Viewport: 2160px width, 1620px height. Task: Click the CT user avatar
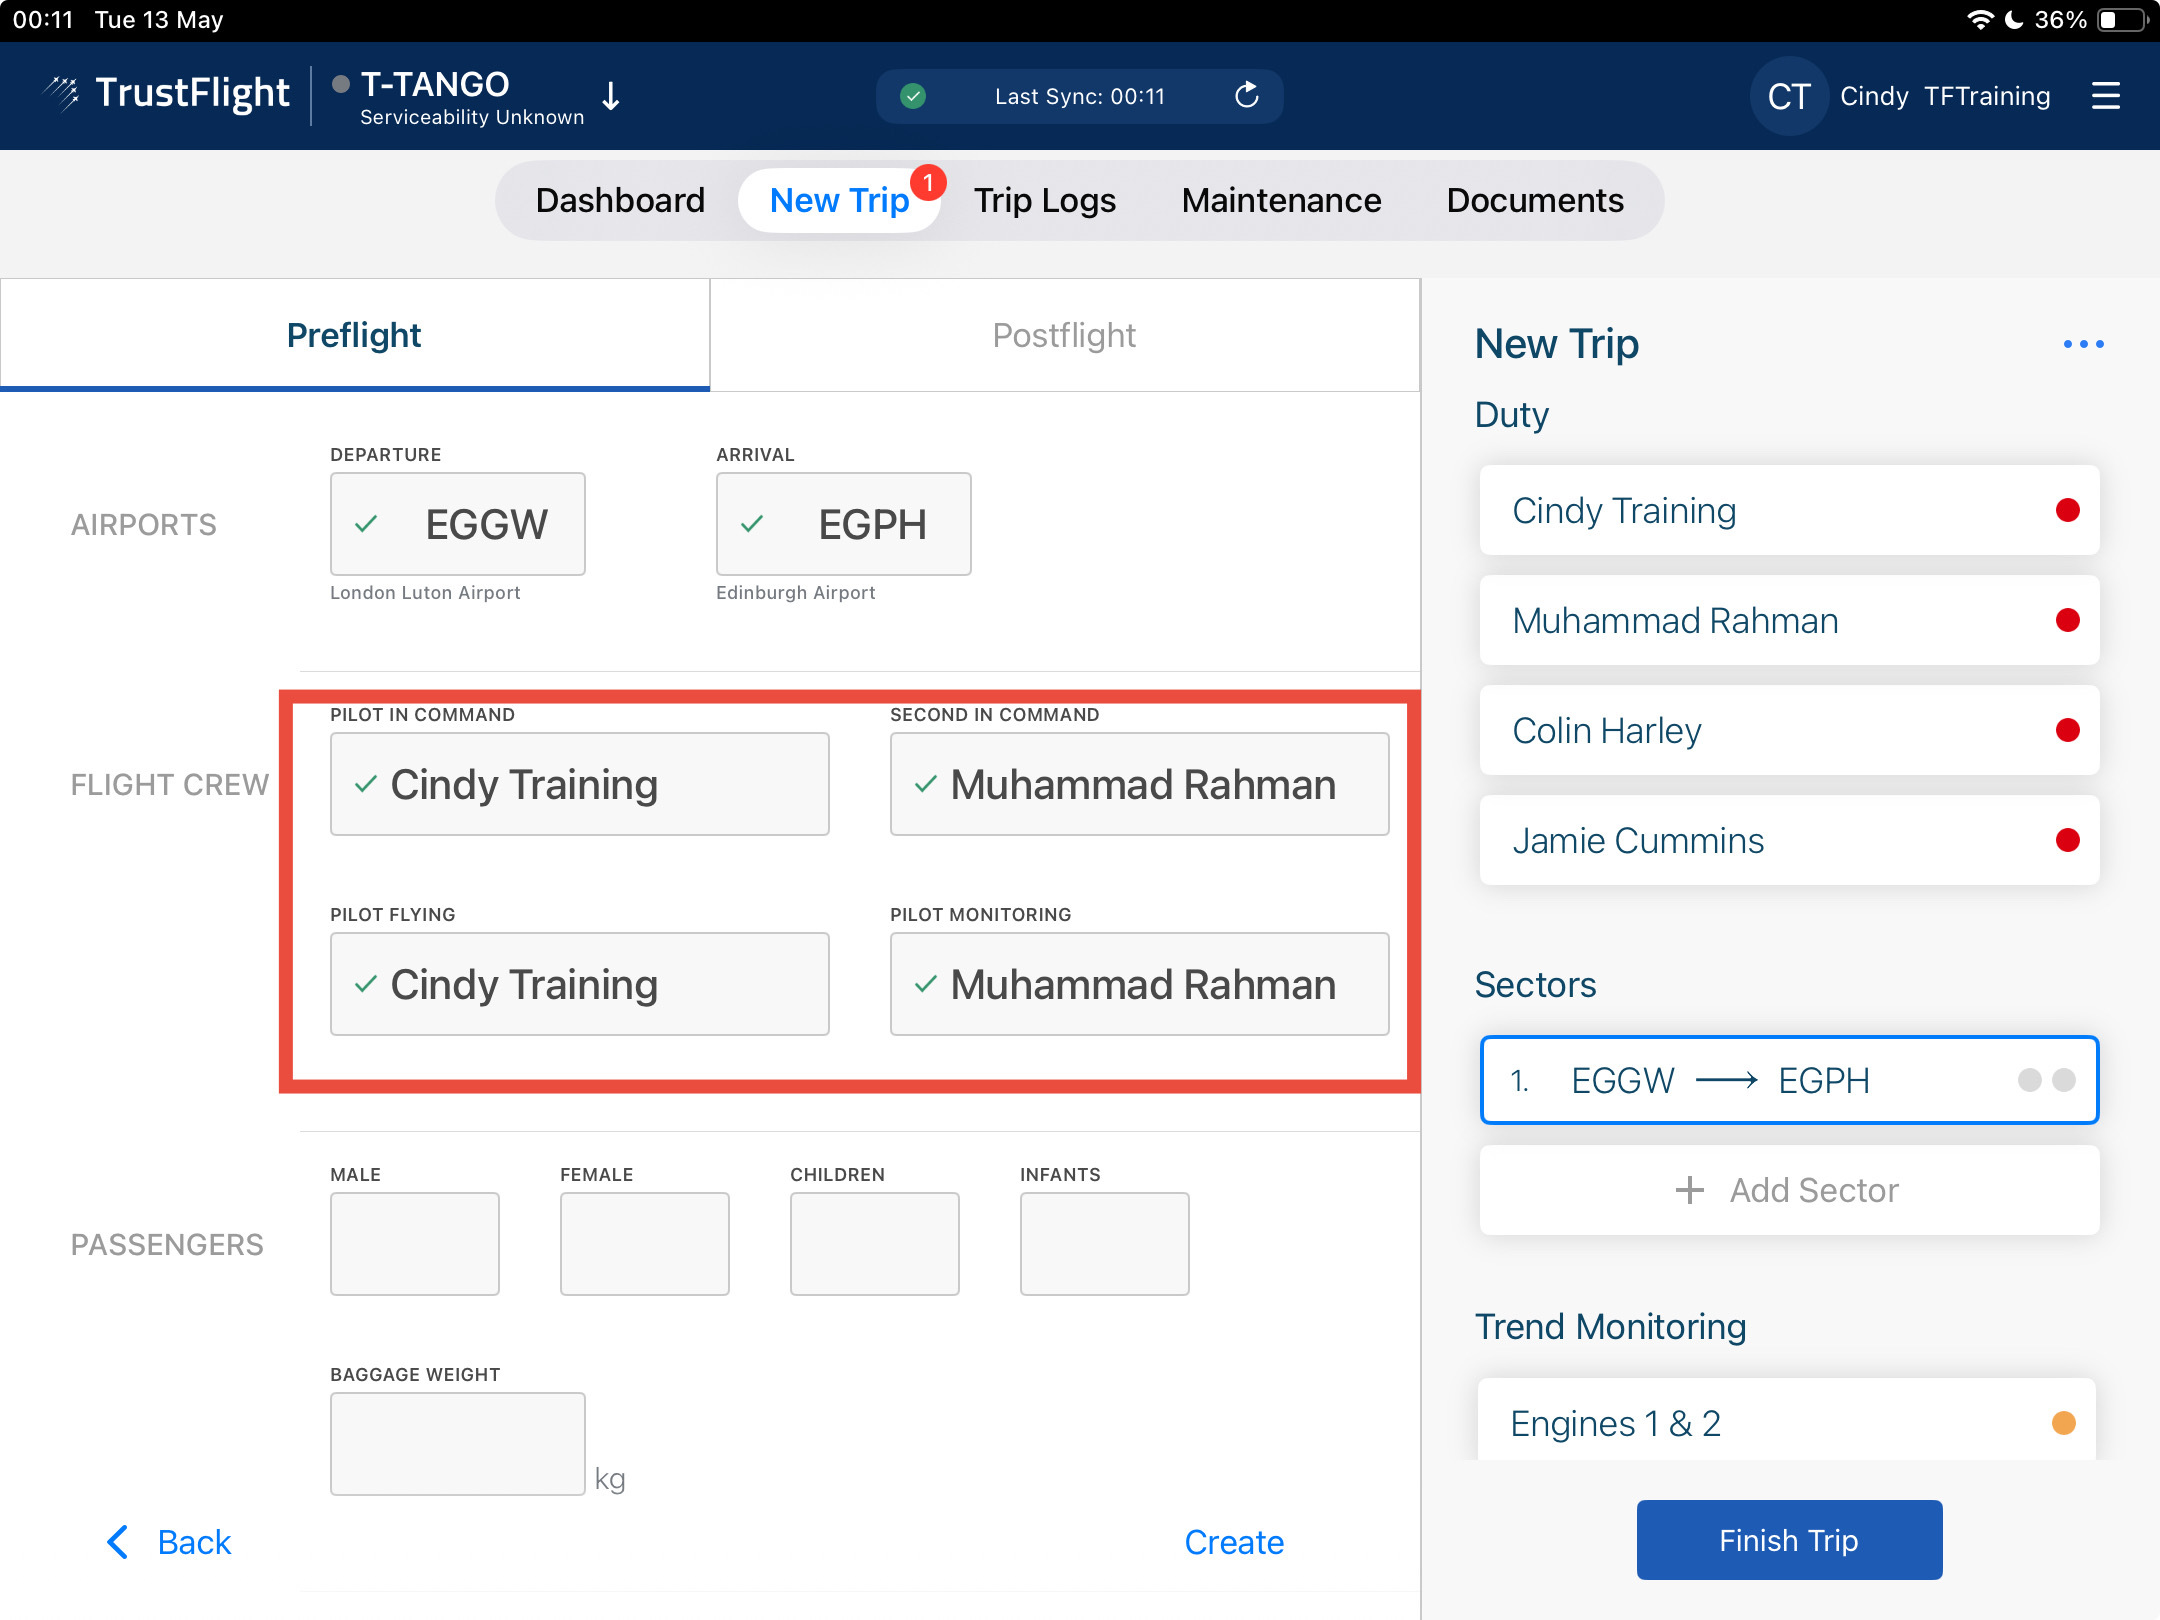tap(1788, 96)
